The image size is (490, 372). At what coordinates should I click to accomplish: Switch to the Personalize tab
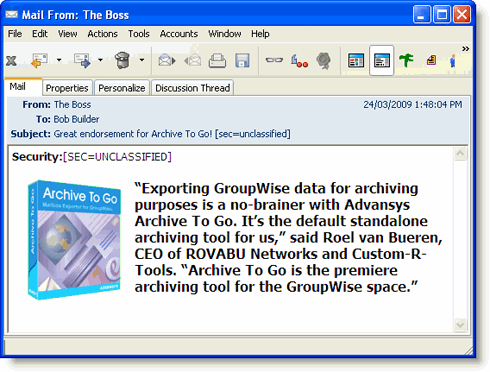coord(122,88)
